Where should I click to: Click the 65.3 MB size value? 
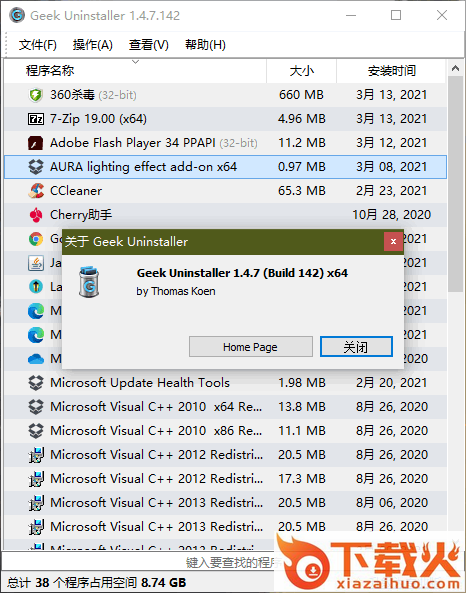pos(301,191)
